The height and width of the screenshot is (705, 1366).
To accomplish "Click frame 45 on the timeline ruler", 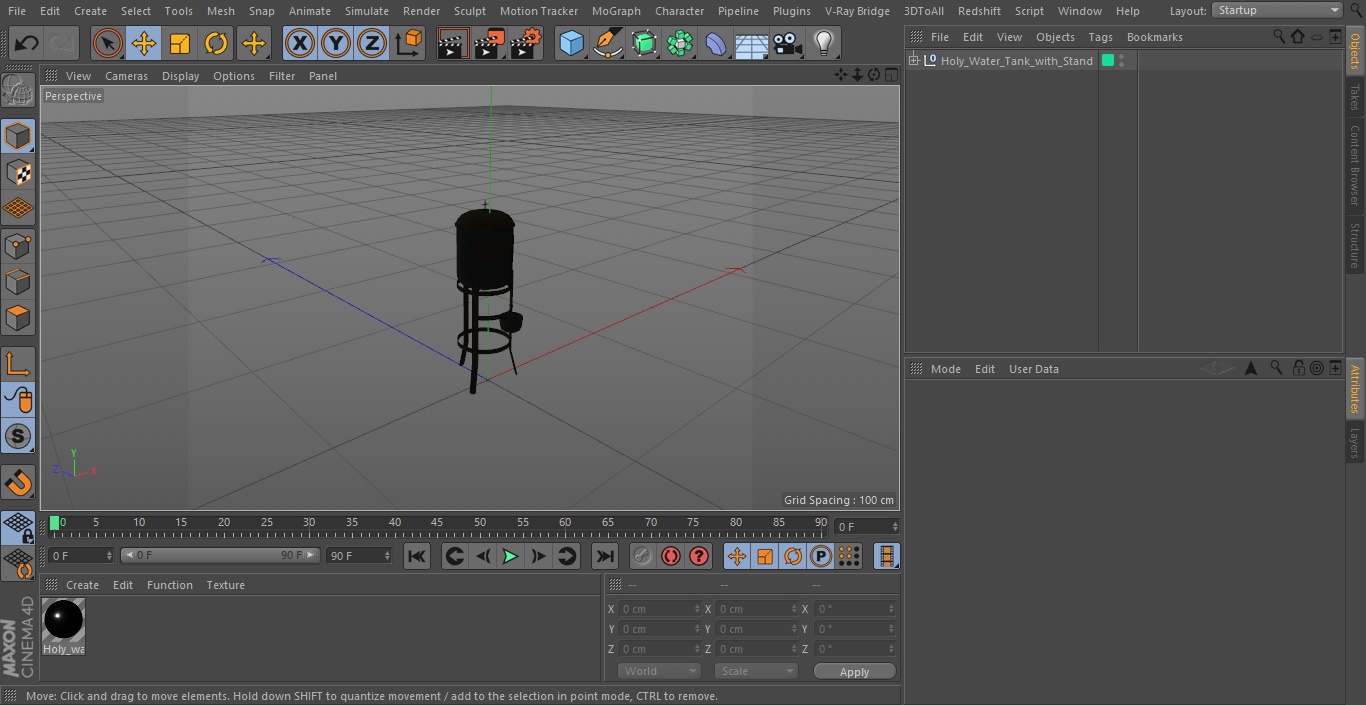I will pyautogui.click(x=437, y=522).
